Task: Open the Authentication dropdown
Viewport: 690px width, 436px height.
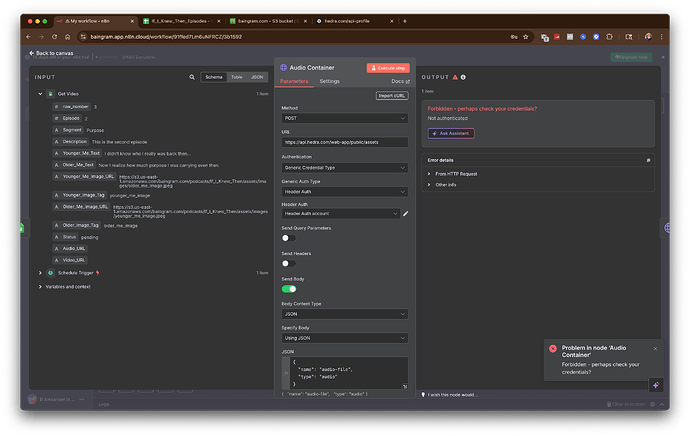Action: click(x=345, y=168)
